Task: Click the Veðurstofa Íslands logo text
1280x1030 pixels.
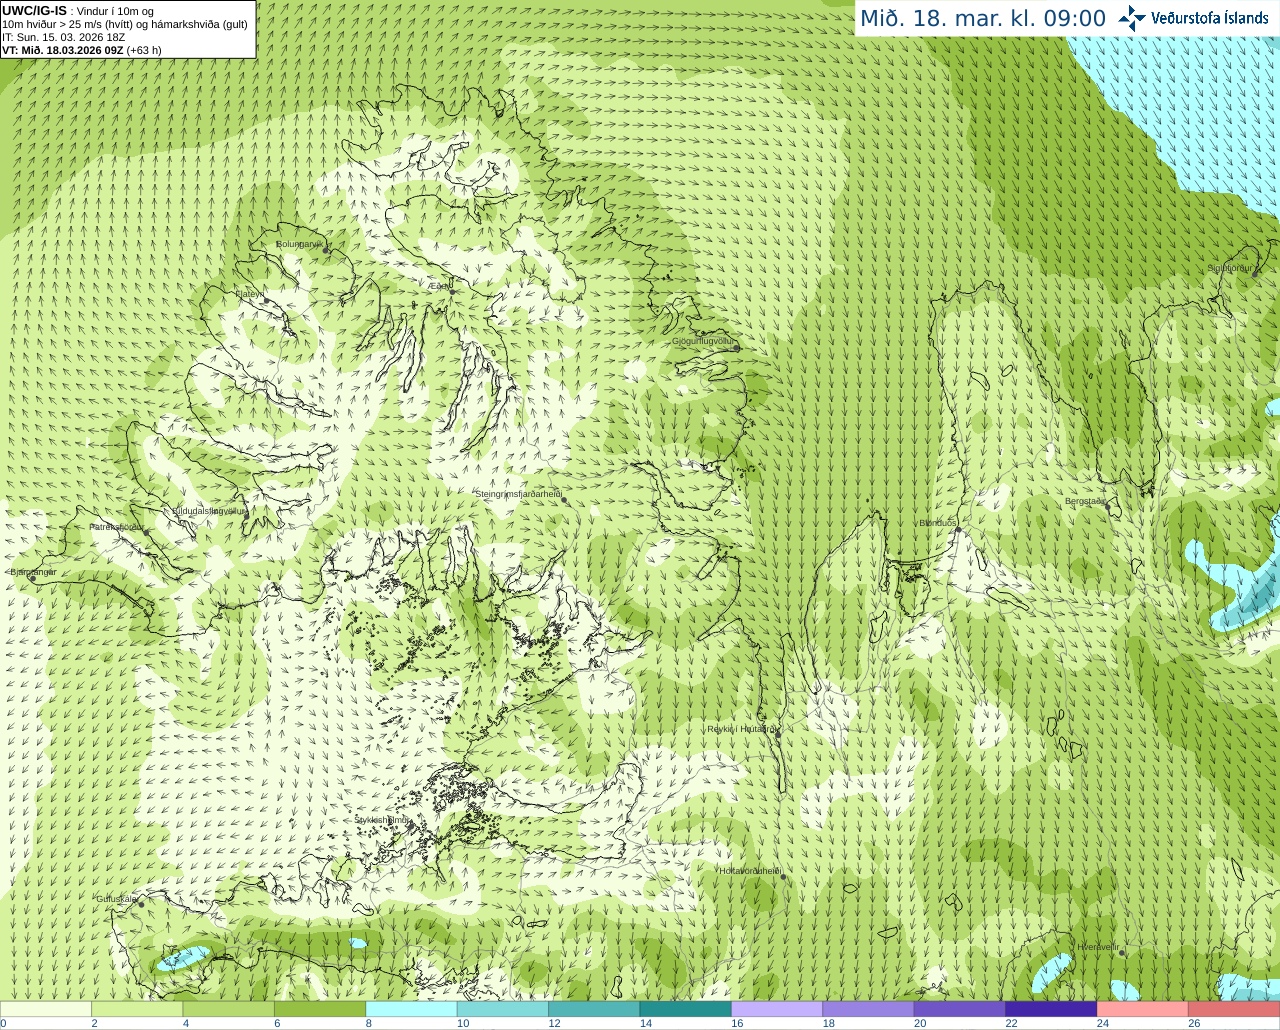Action: [1210, 18]
